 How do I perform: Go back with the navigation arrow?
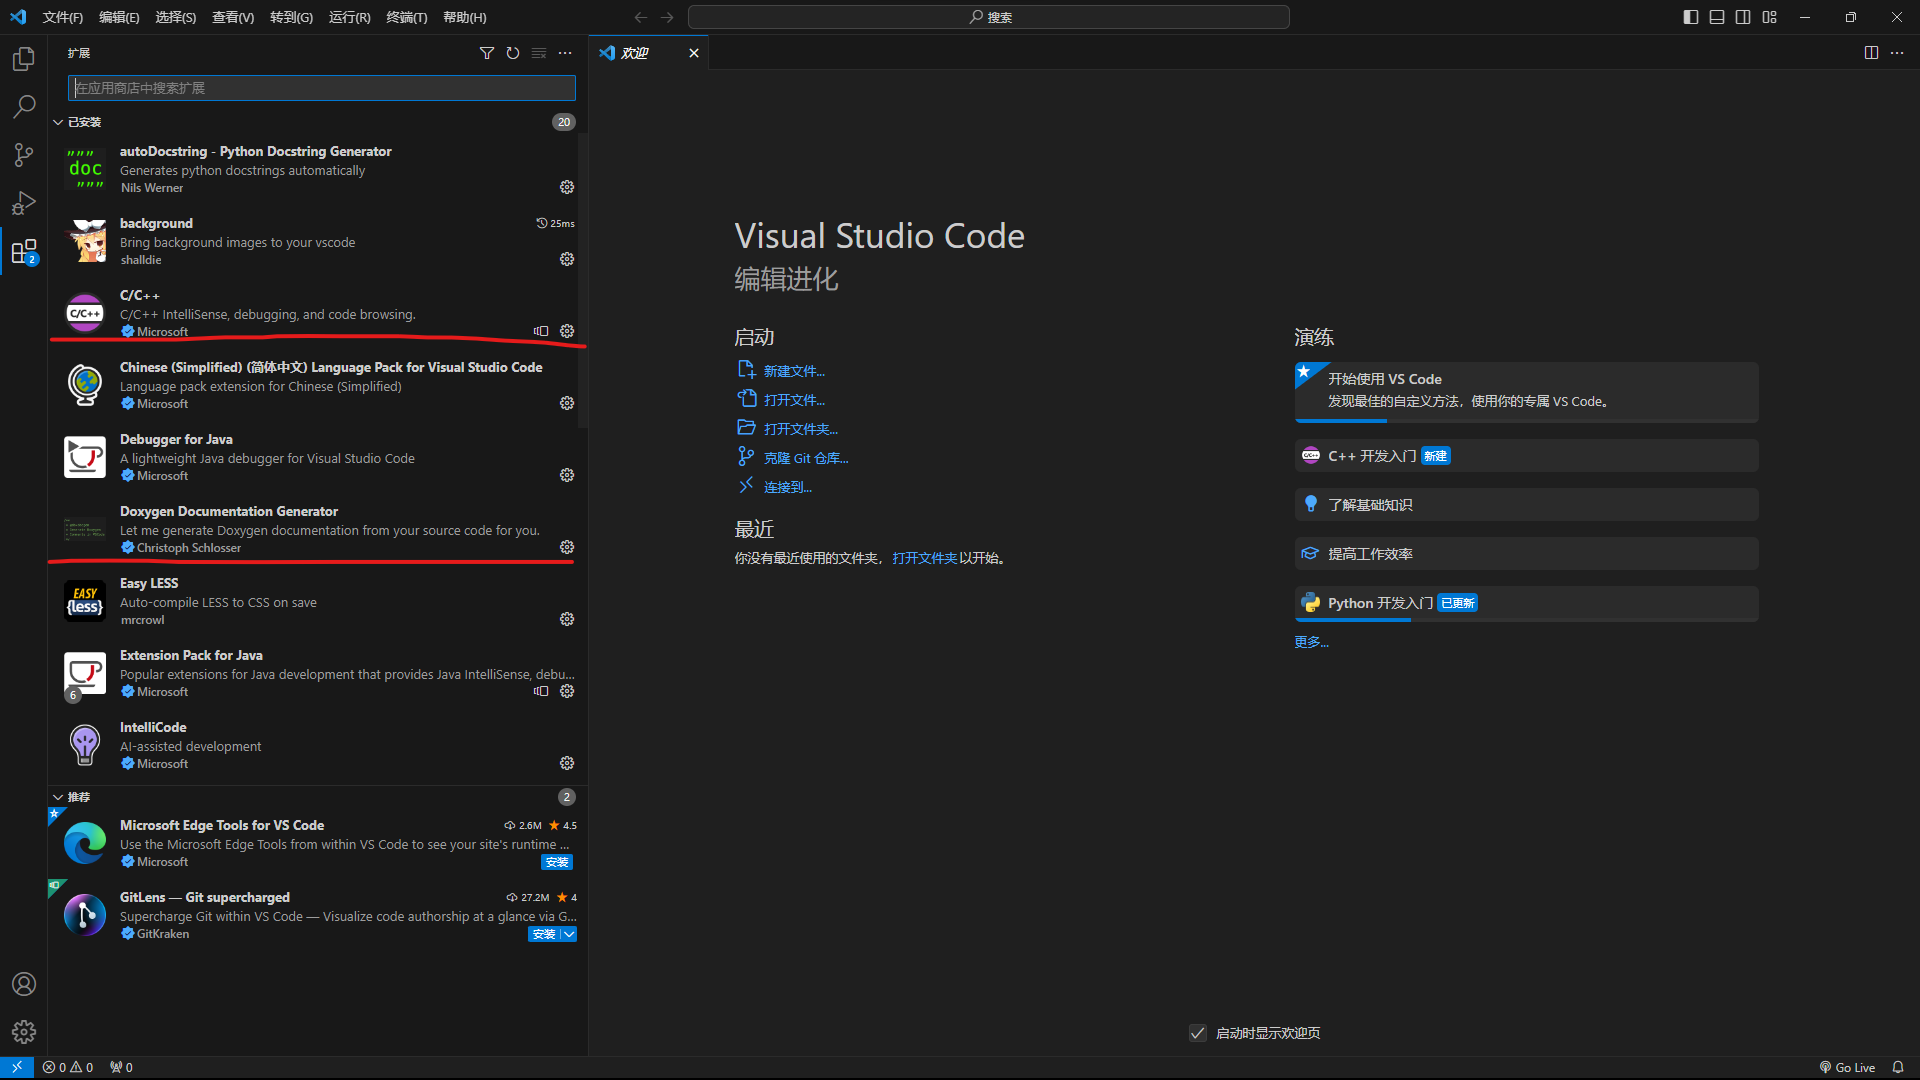point(641,17)
